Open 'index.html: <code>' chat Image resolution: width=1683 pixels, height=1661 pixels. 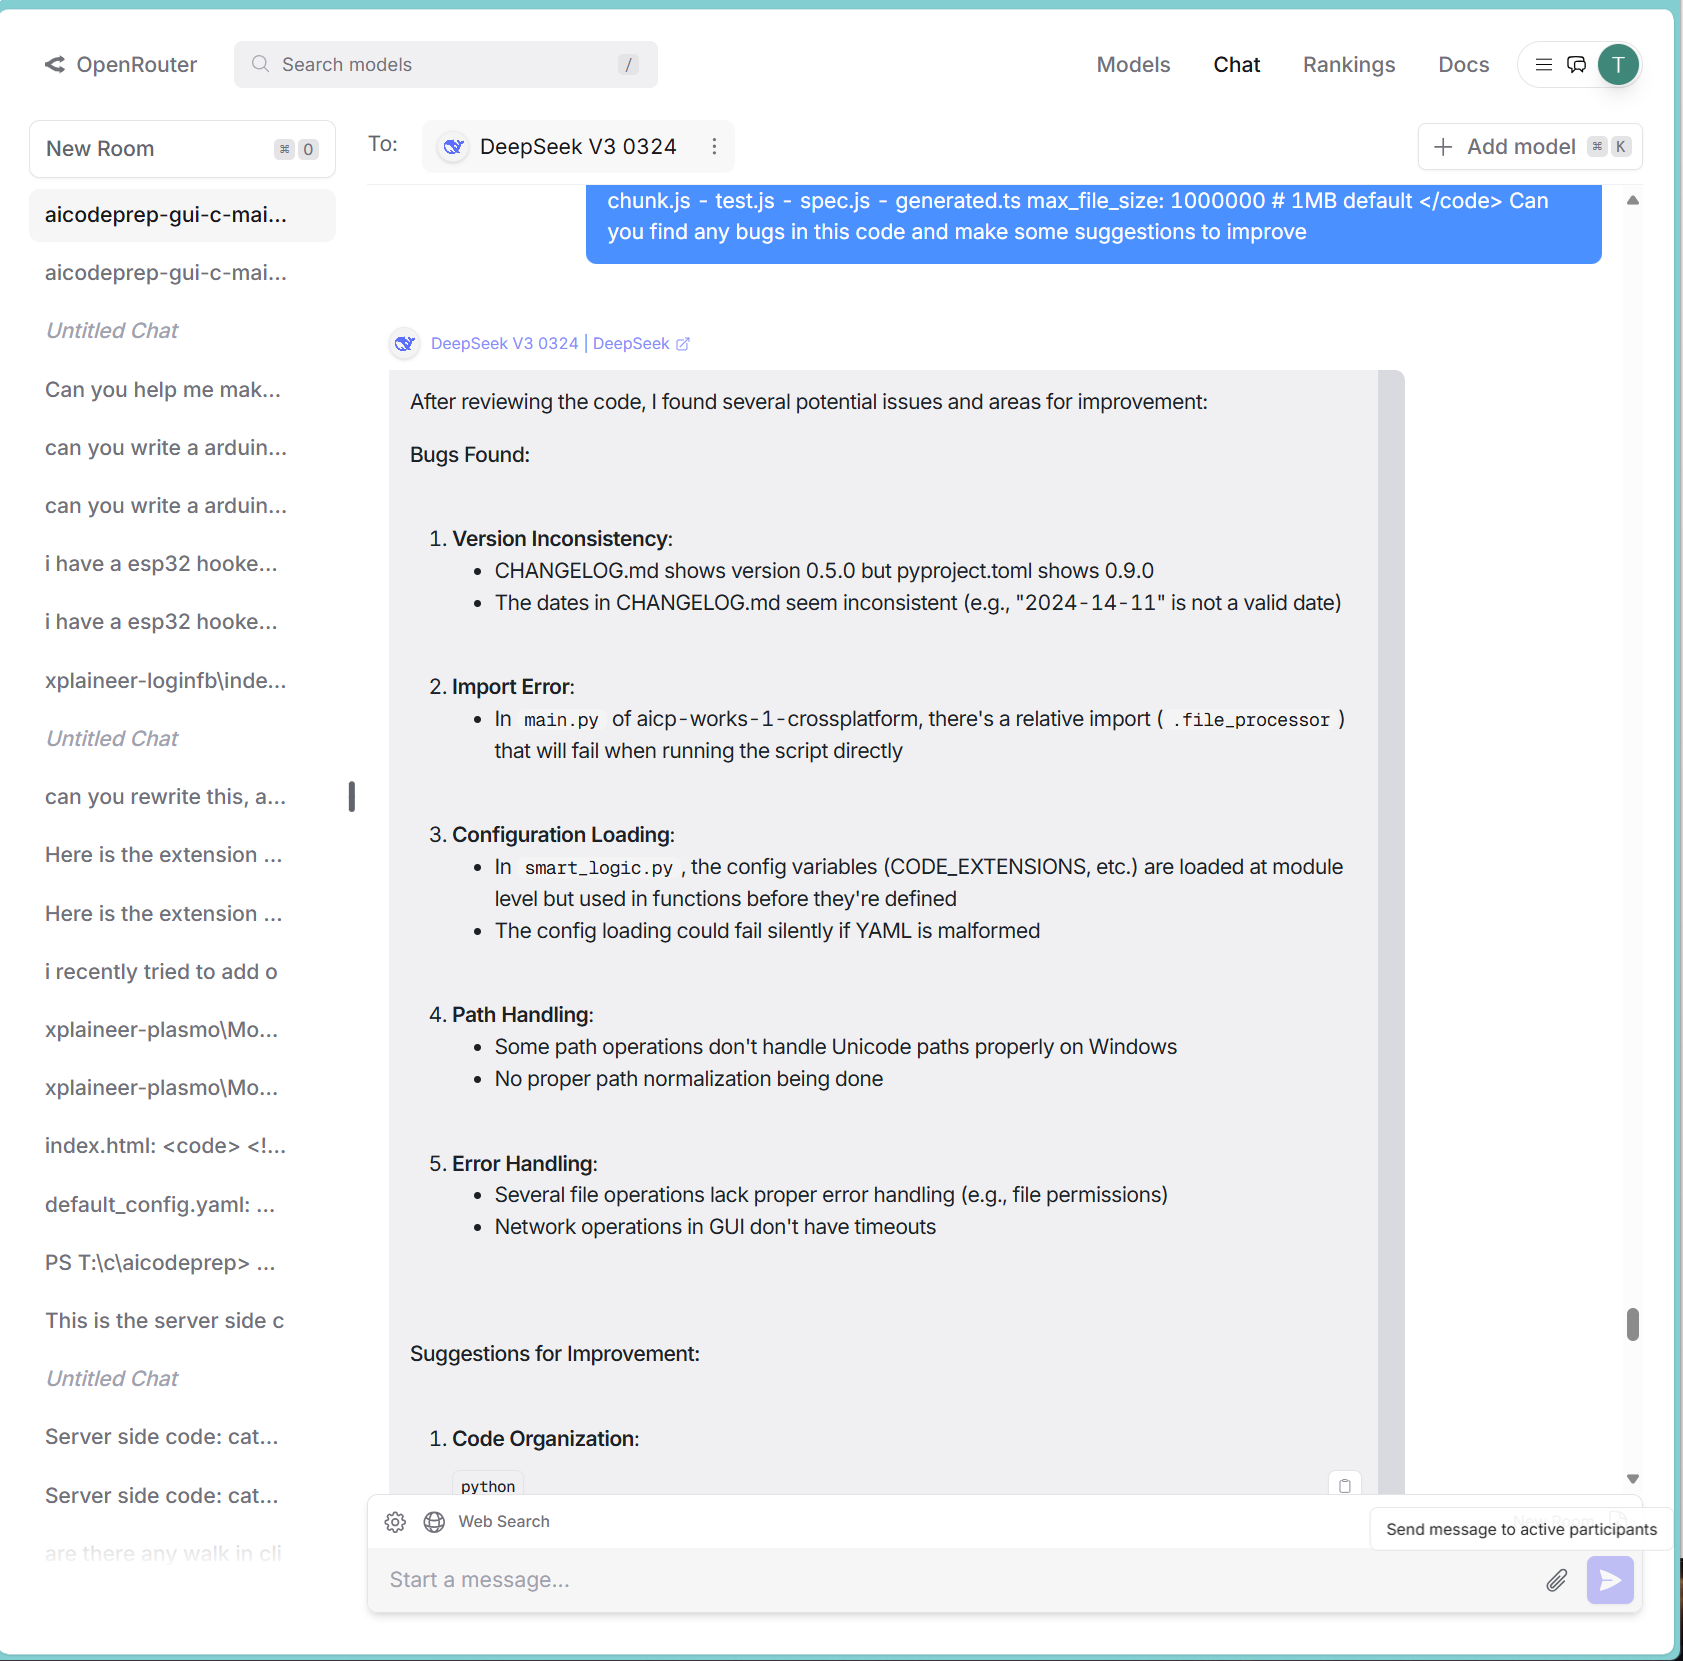coord(182,1146)
